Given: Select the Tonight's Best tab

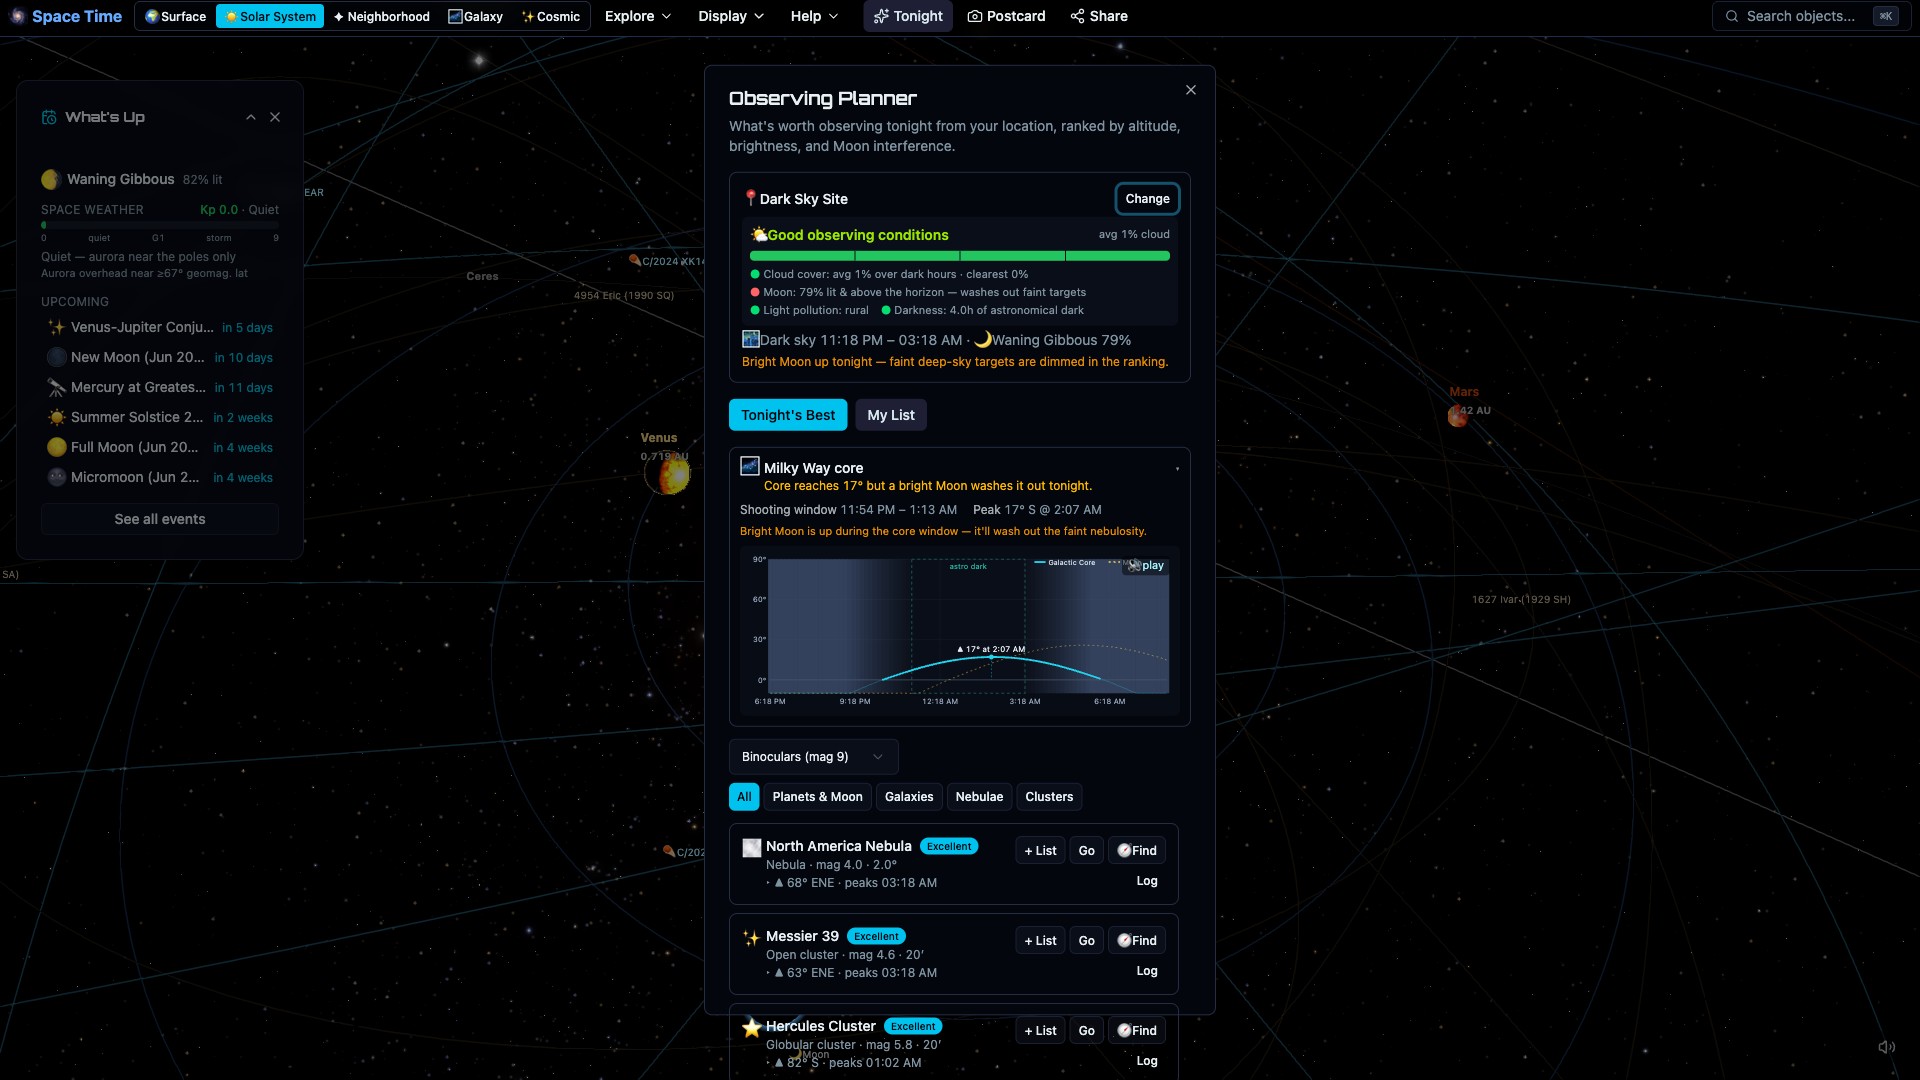Looking at the screenshot, I should tap(788, 415).
